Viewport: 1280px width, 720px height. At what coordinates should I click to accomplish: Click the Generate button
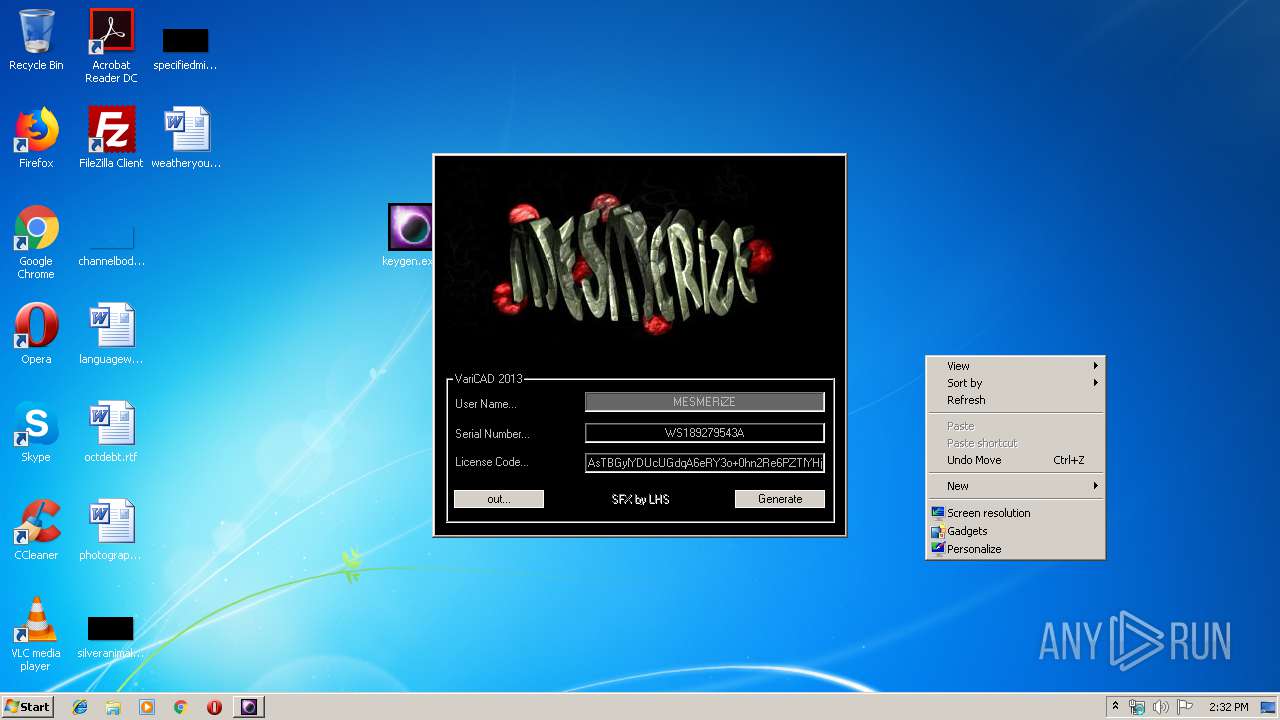point(780,499)
